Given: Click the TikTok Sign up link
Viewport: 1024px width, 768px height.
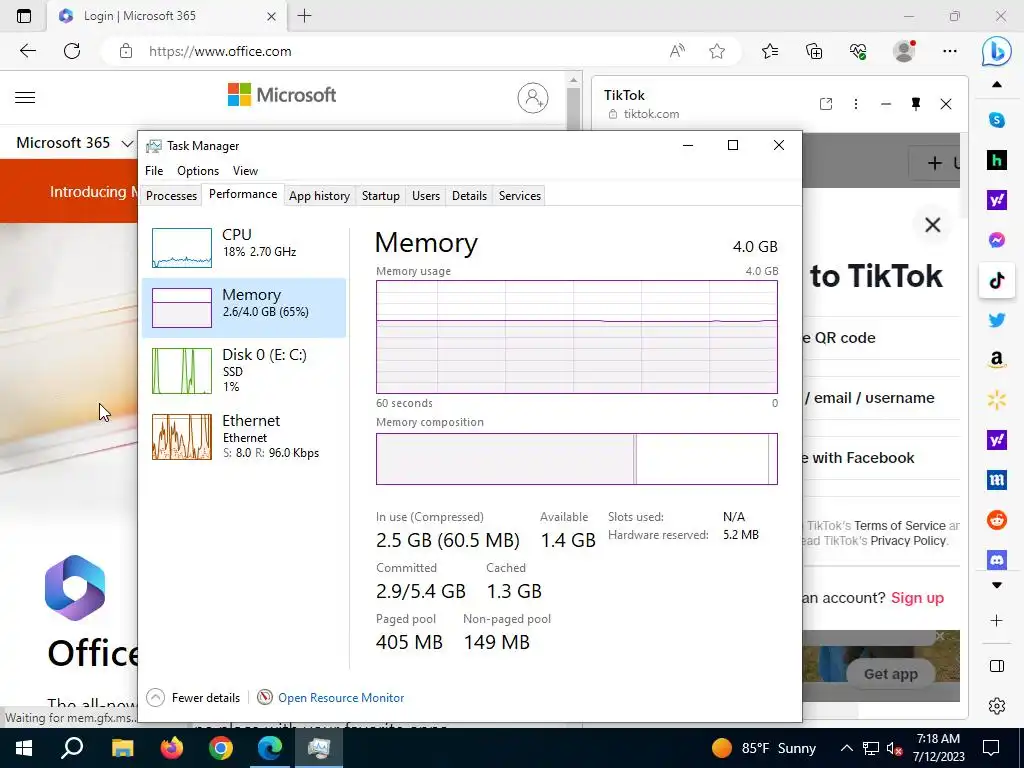Looking at the screenshot, I should 917,598.
